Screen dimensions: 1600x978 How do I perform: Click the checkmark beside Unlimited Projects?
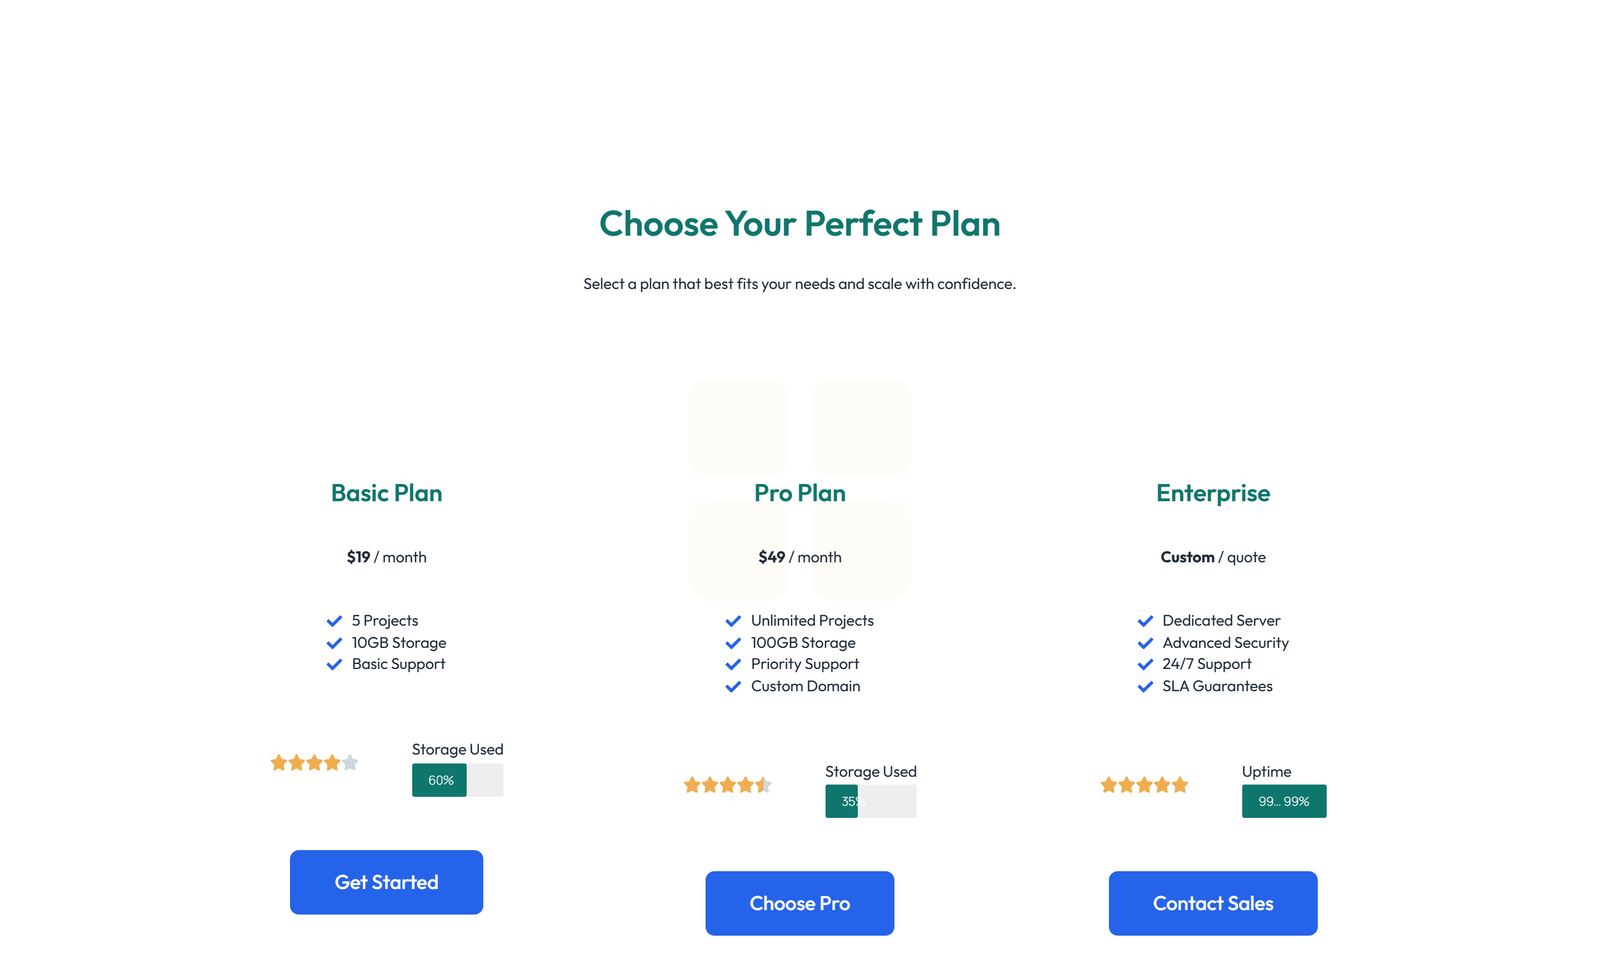[x=733, y=620]
